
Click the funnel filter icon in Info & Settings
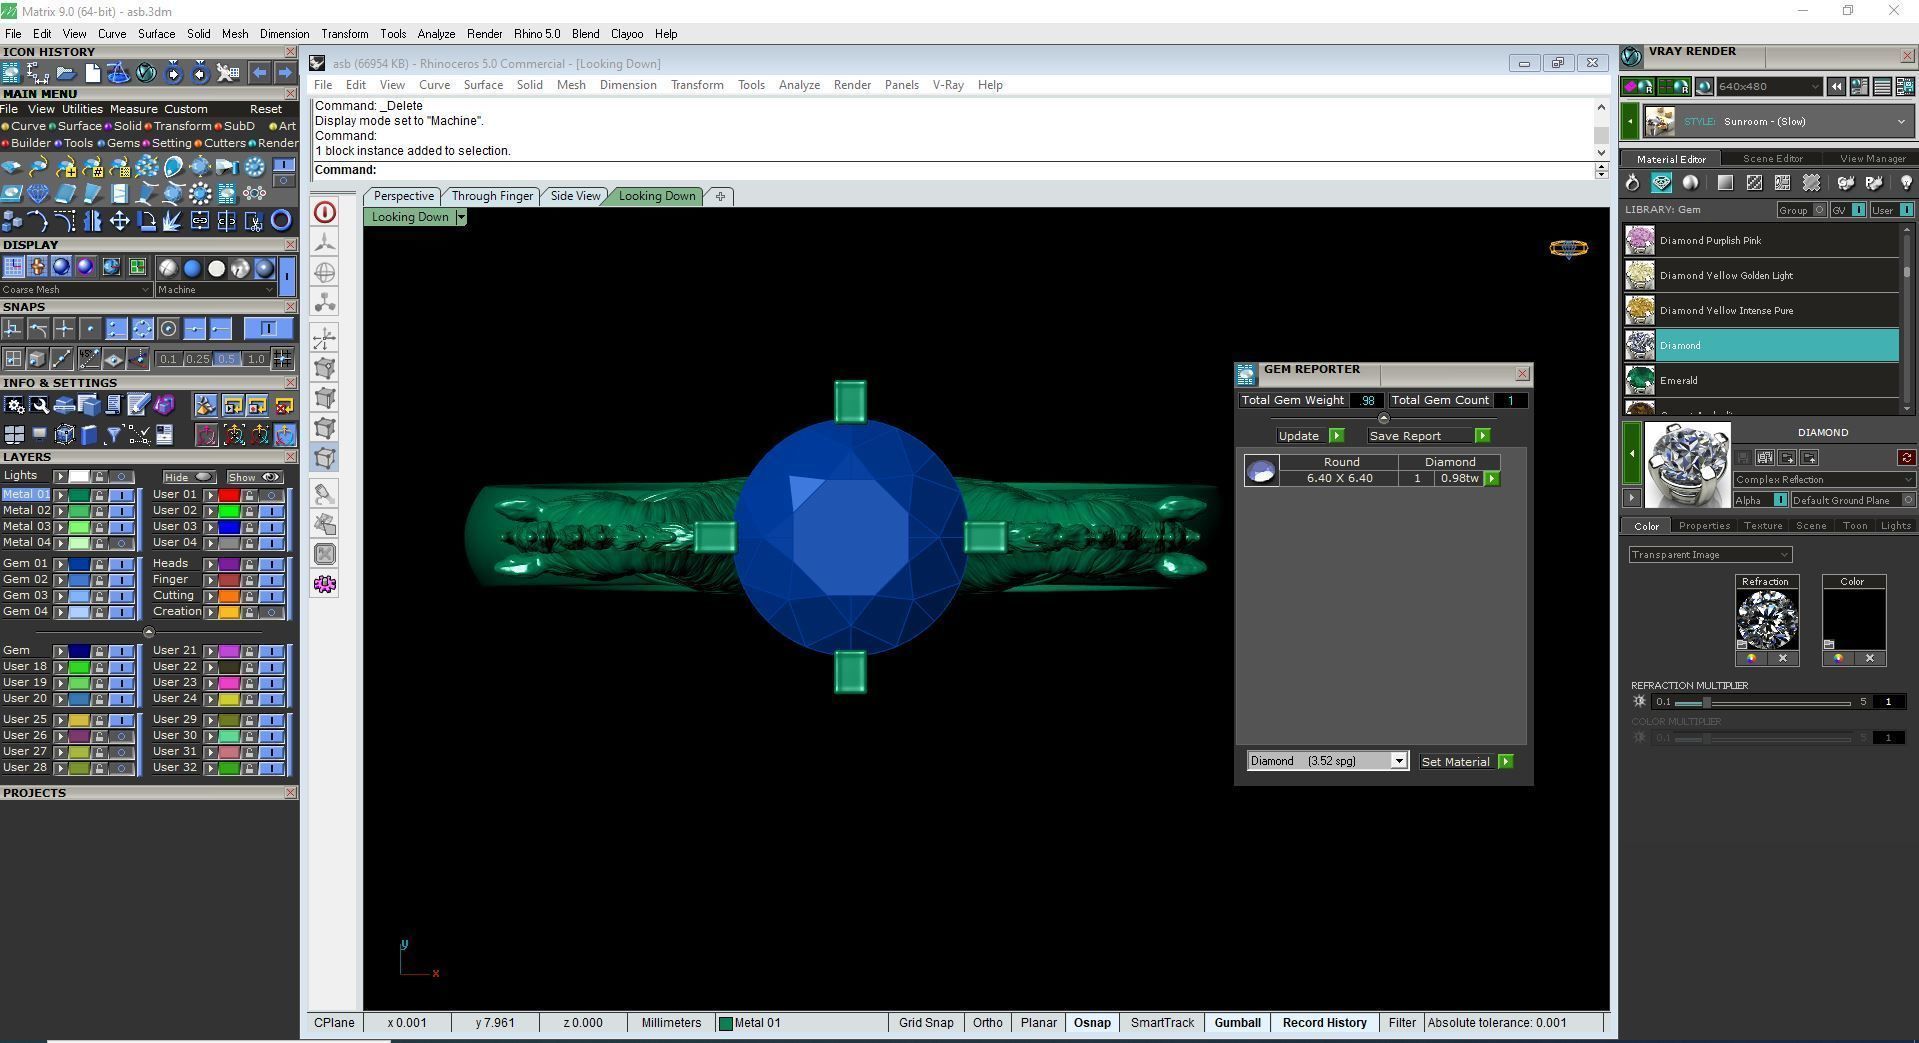tap(114, 434)
